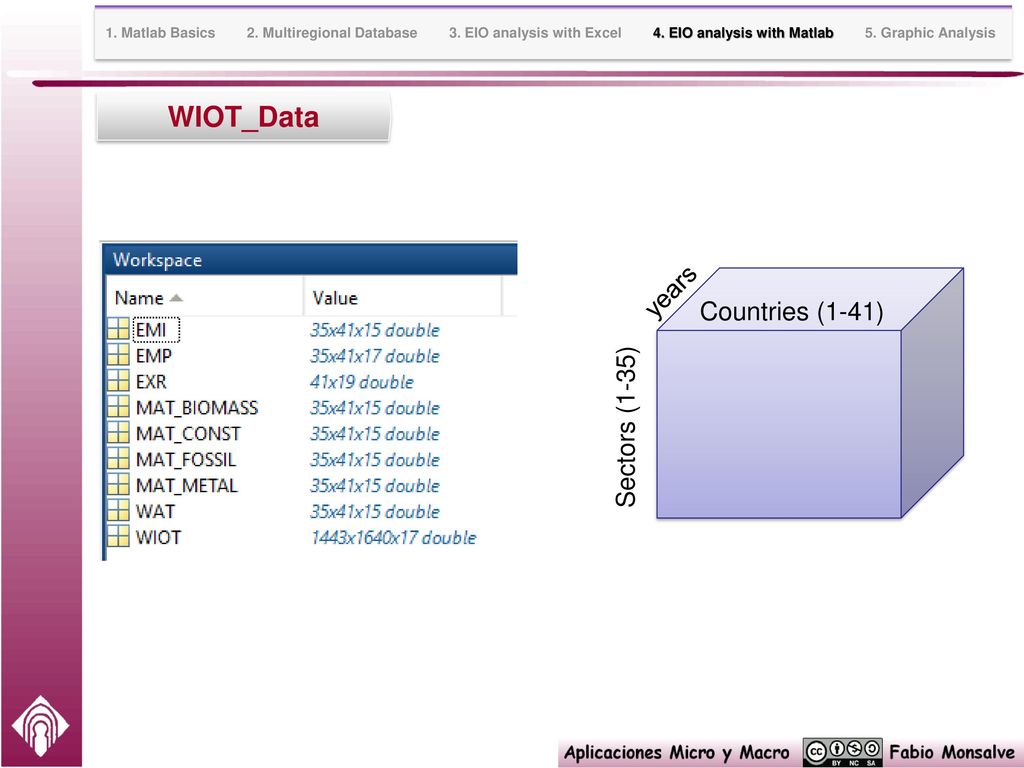Click the WIOT_Data slide title
This screenshot has height=768, width=1024.
(243, 117)
